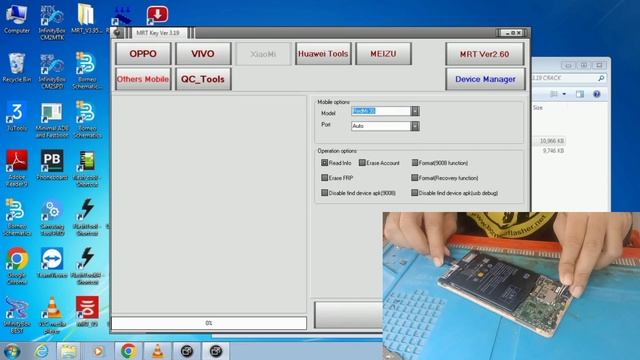
Task: Switch to VLC on the taskbar
Action: click(158, 351)
